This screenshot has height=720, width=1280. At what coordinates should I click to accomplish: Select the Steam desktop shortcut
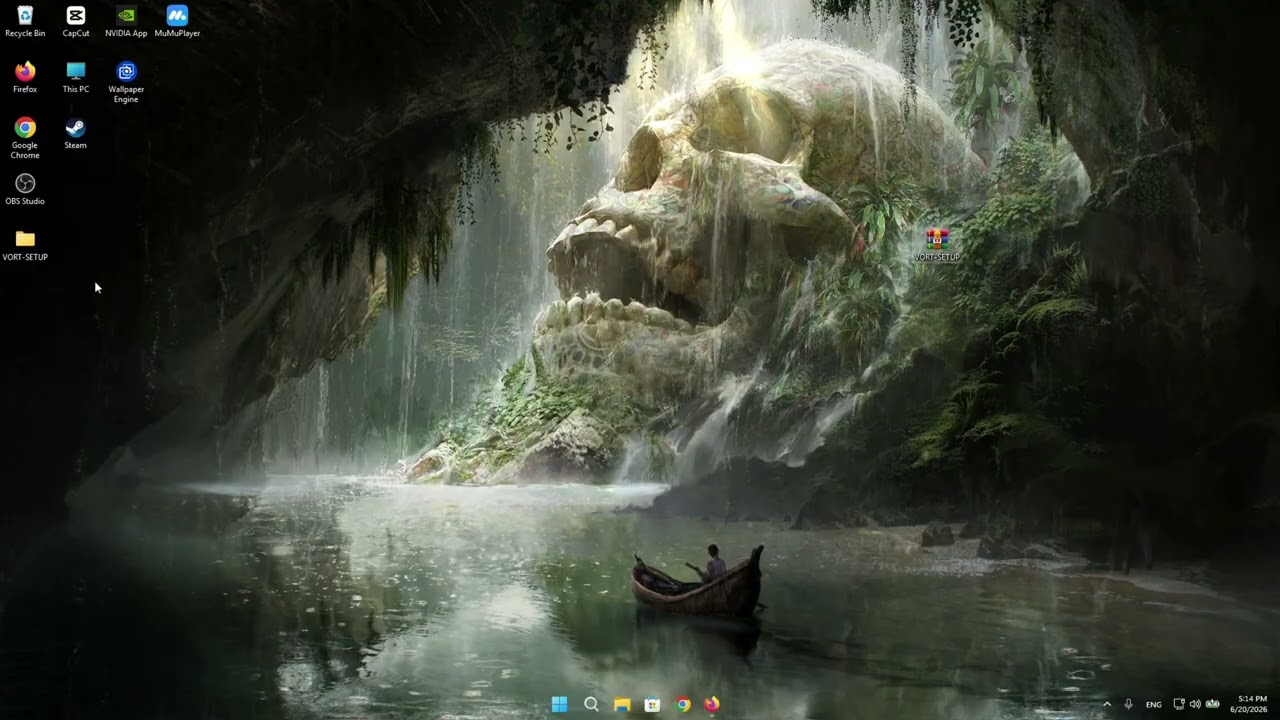coord(76,133)
